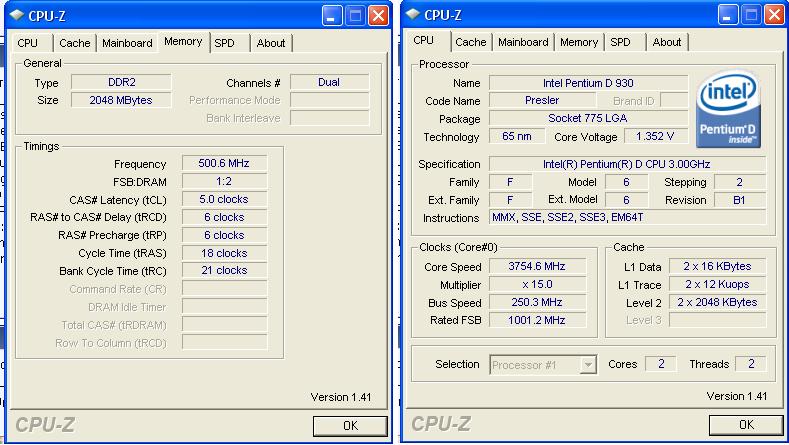Click the Multiplier value x 15.0

(537, 284)
